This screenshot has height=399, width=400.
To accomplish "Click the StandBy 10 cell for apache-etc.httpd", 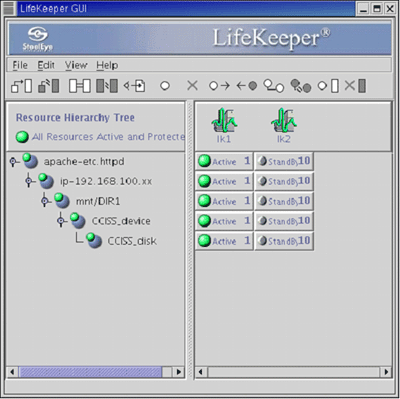I will tap(284, 161).
